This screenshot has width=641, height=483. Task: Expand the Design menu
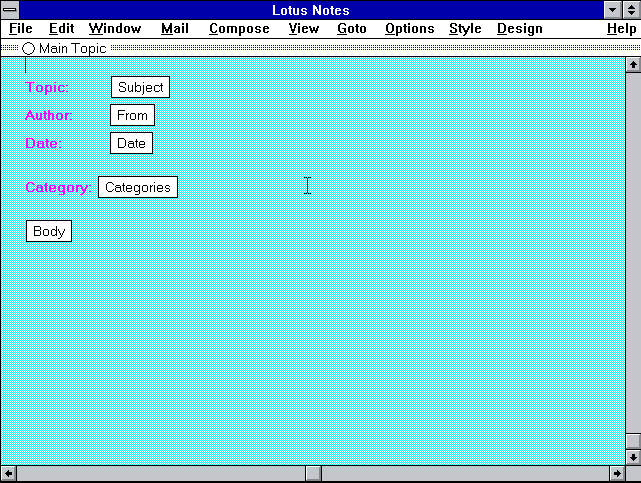[519, 29]
